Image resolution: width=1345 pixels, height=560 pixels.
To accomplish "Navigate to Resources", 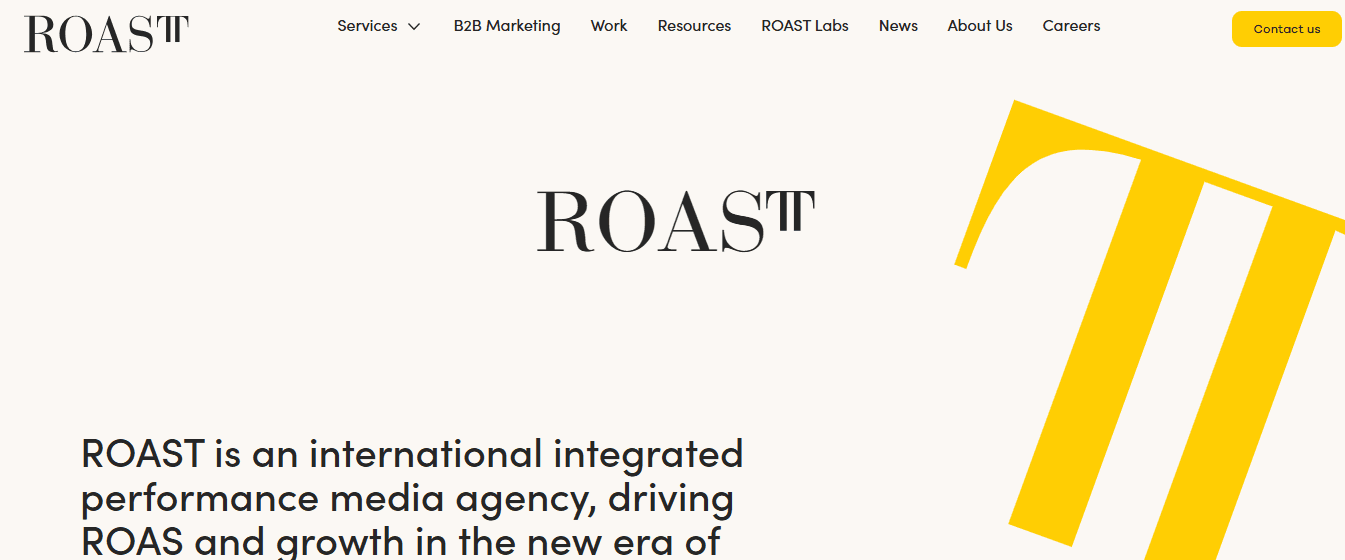I will (x=694, y=26).
